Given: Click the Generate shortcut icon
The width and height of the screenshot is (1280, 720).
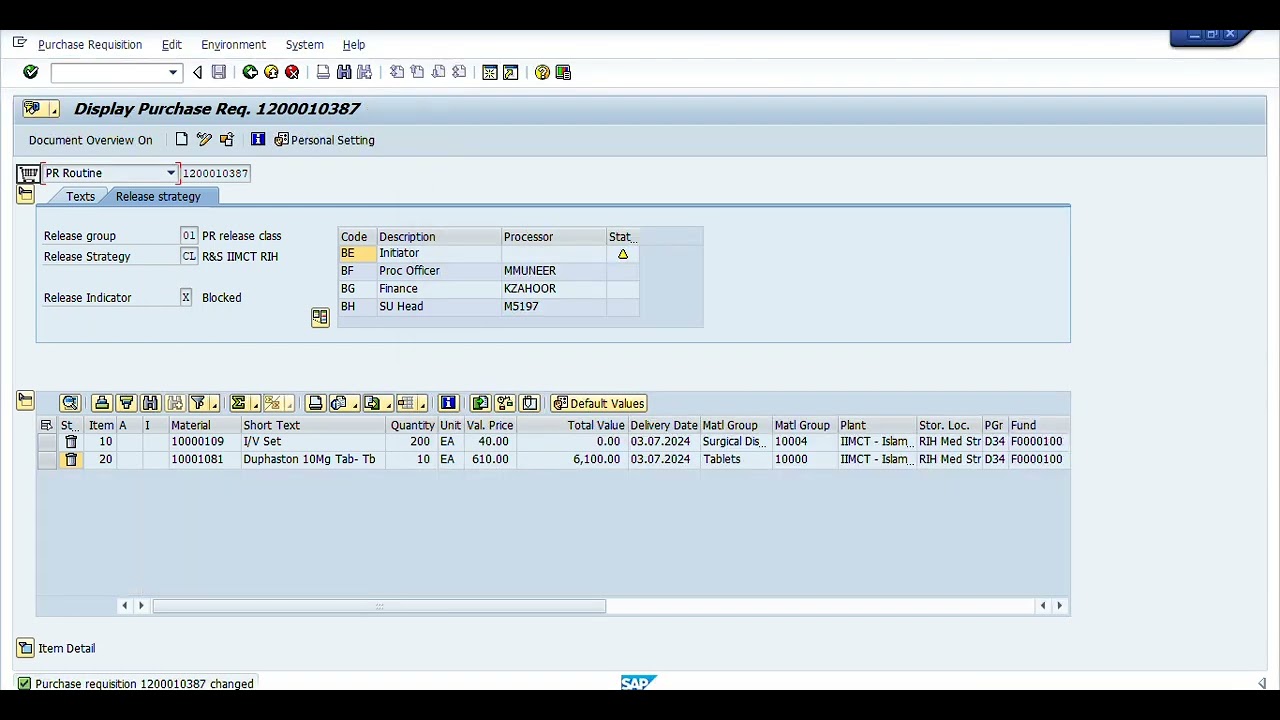Looking at the screenshot, I should click(511, 72).
